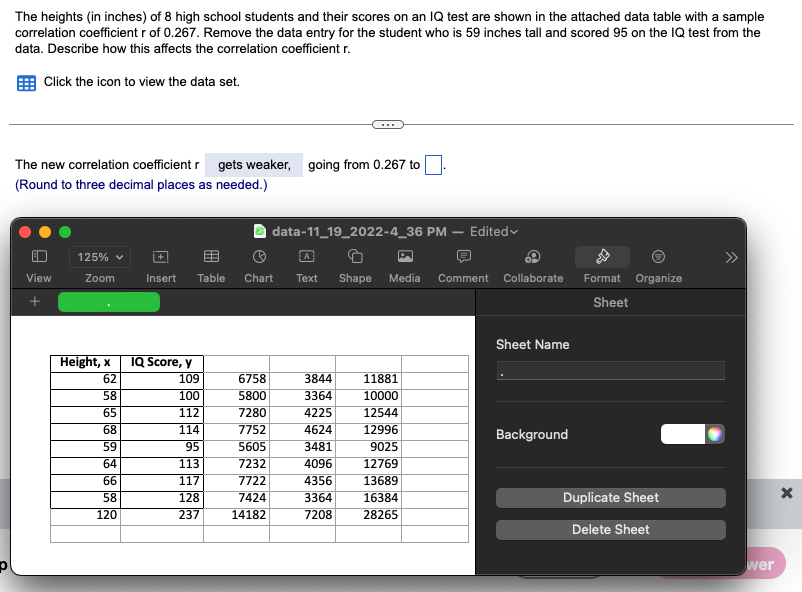Select cell with IQ score 100
802x592 pixels.
pyautogui.click(x=162, y=397)
